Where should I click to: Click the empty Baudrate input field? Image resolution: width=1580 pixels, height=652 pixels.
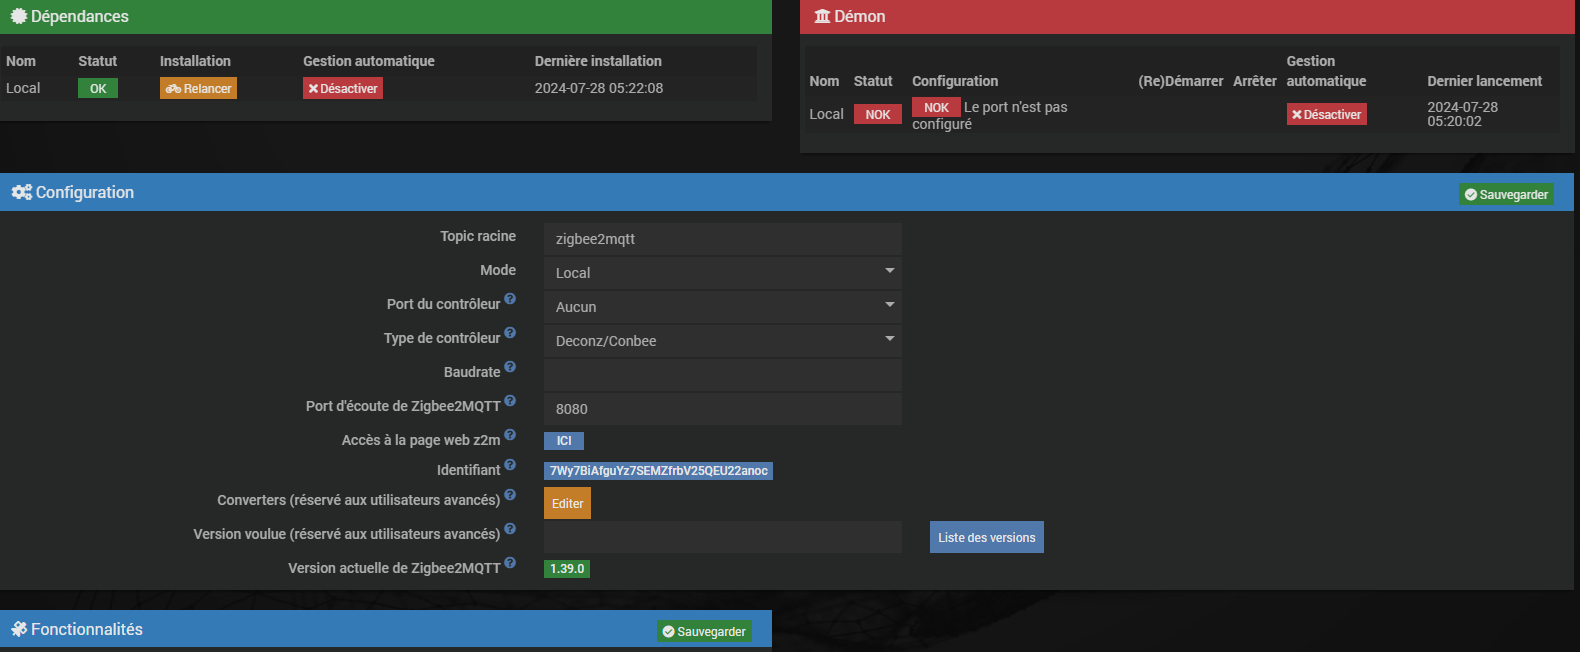click(723, 374)
